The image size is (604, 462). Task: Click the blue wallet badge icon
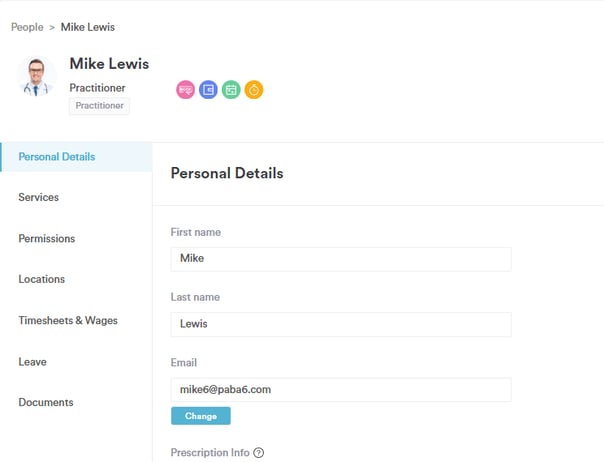tap(208, 90)
